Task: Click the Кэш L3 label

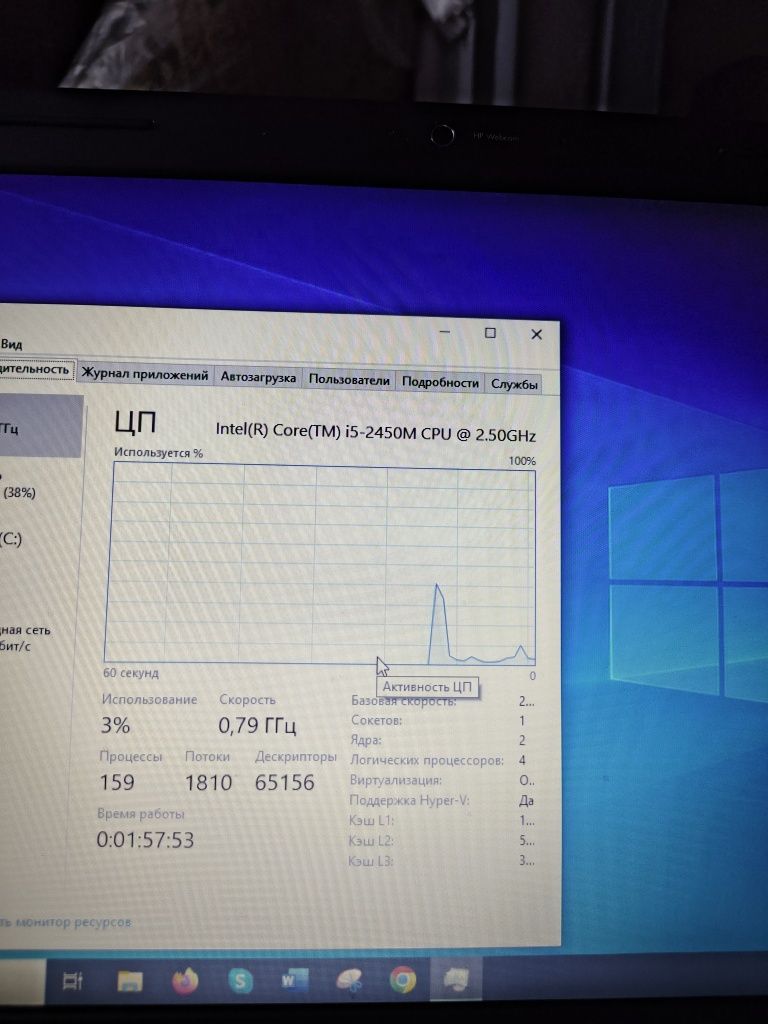Action: 371,861
